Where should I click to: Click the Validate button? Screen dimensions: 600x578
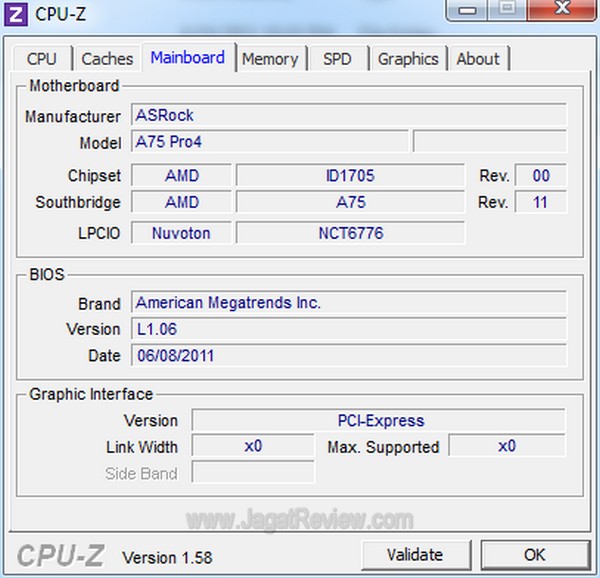416,555
